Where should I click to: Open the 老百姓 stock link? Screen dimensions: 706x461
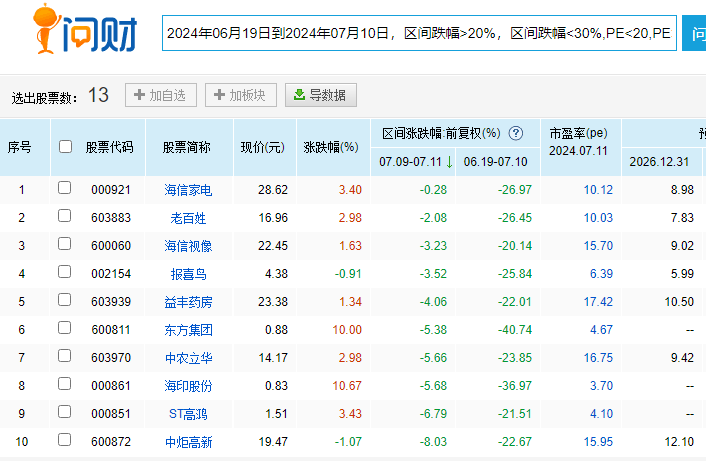(188, 218)
